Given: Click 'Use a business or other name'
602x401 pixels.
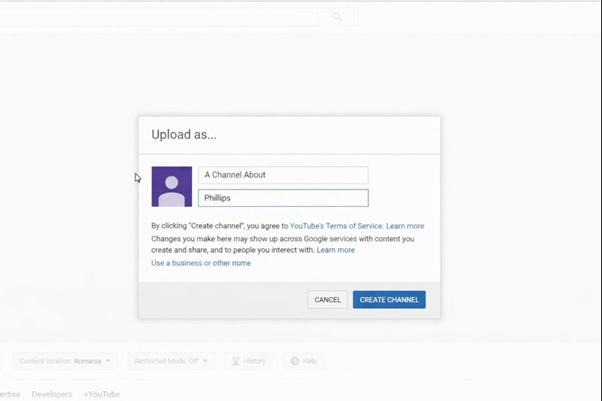Looking at the screenshot, I should [201, 263].
